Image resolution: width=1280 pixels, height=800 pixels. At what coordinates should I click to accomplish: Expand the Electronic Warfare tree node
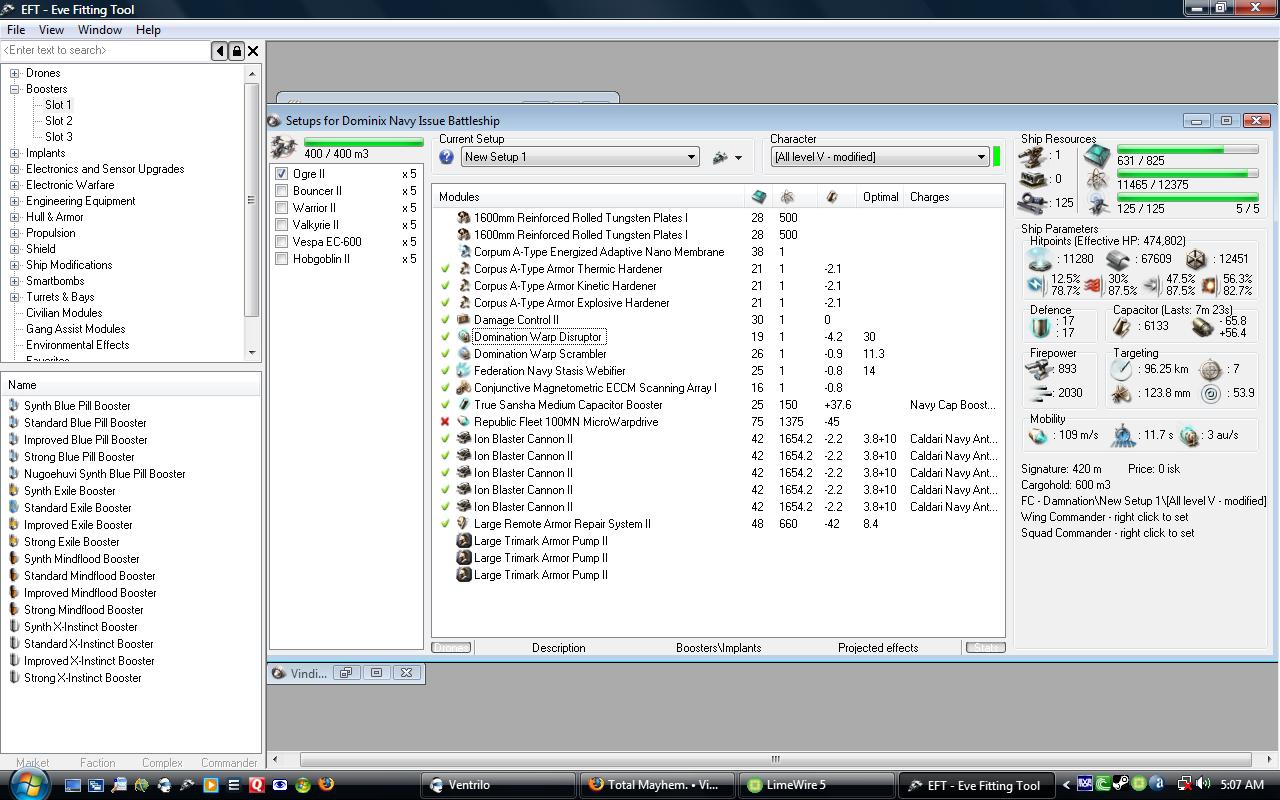pos(15,185)
